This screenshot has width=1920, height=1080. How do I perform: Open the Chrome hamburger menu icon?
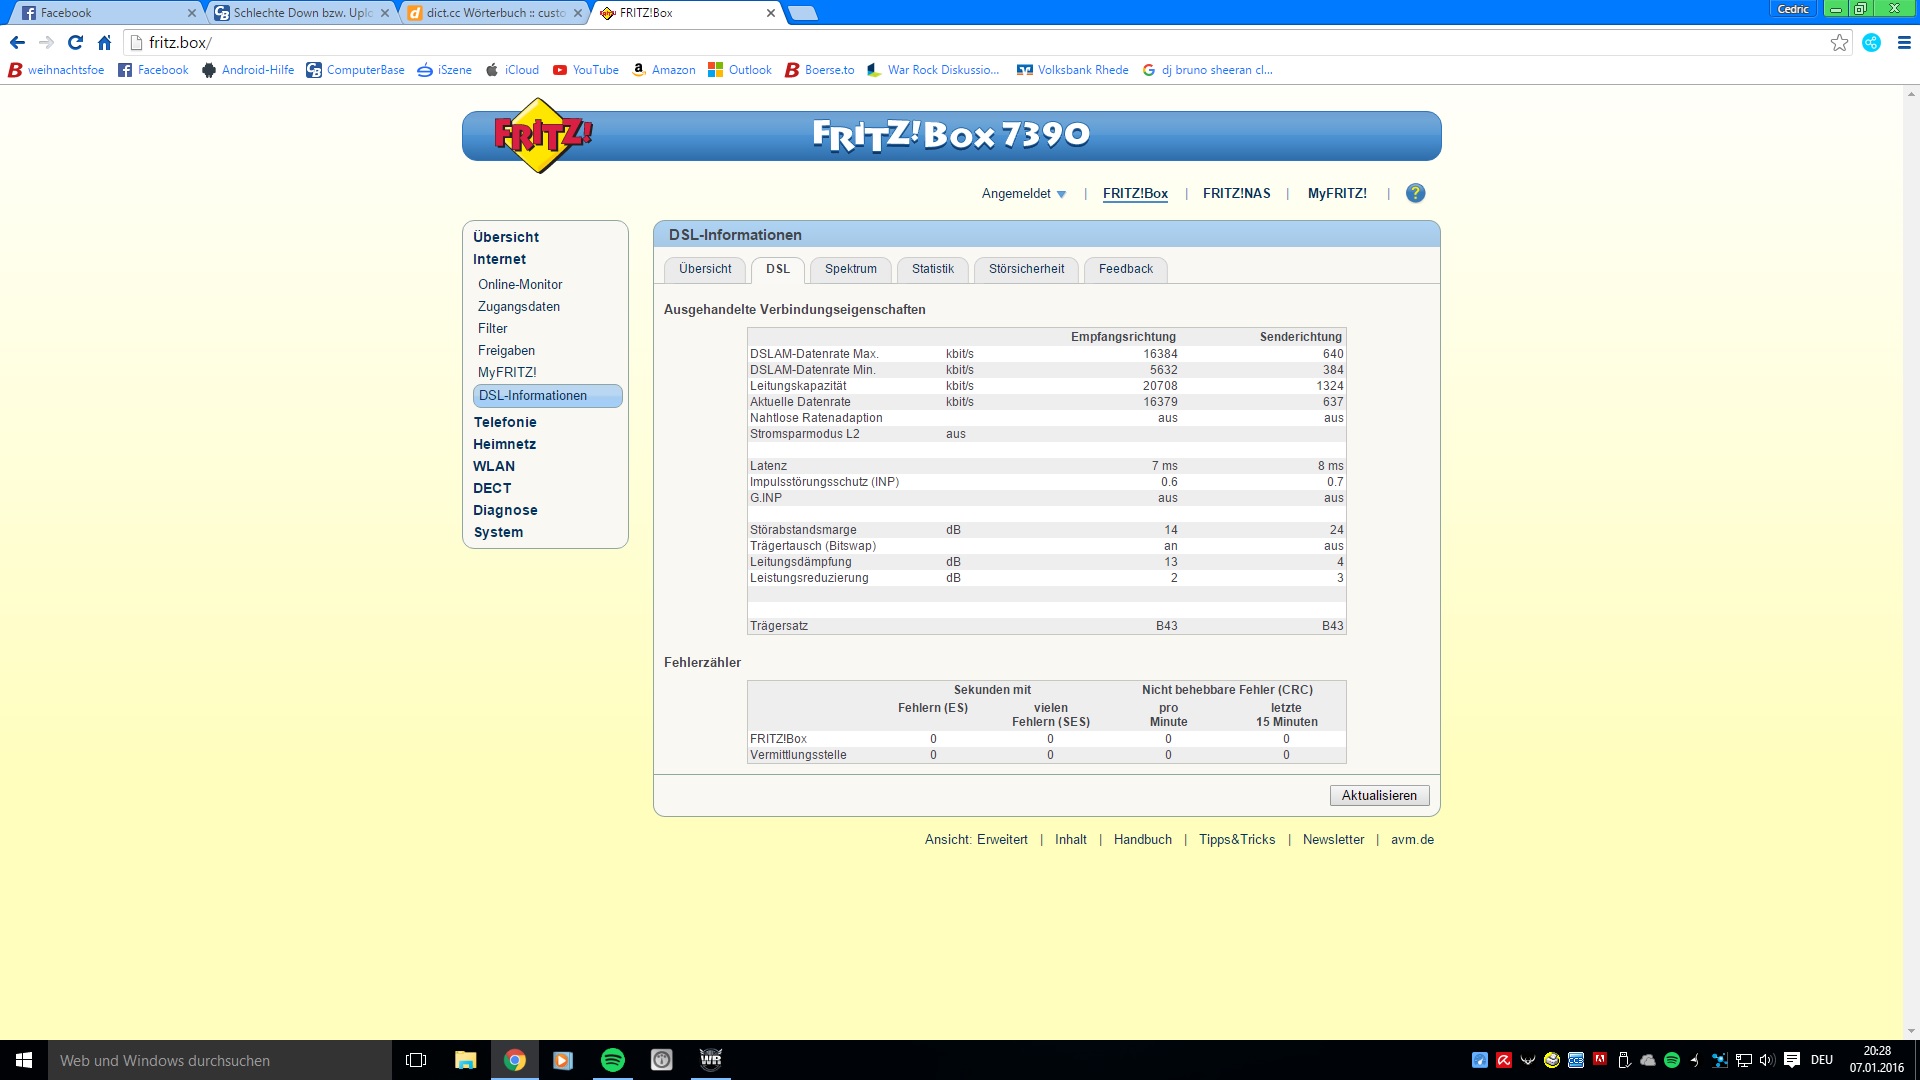[1904, 42]
